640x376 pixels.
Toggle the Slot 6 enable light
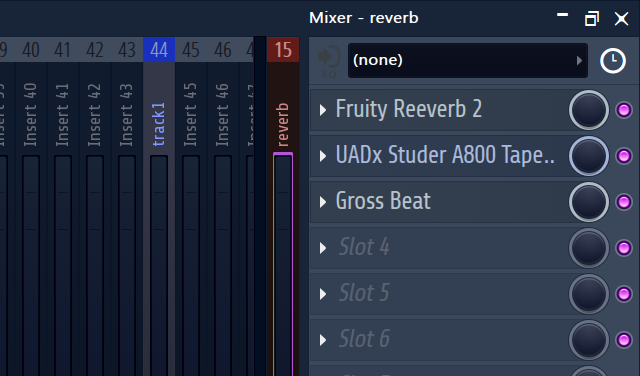624,340
